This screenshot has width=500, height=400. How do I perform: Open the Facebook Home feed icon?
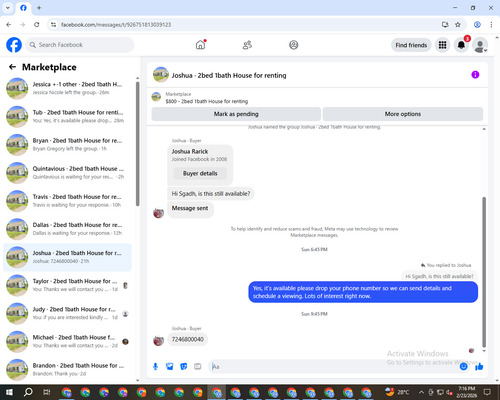[200, 45]
